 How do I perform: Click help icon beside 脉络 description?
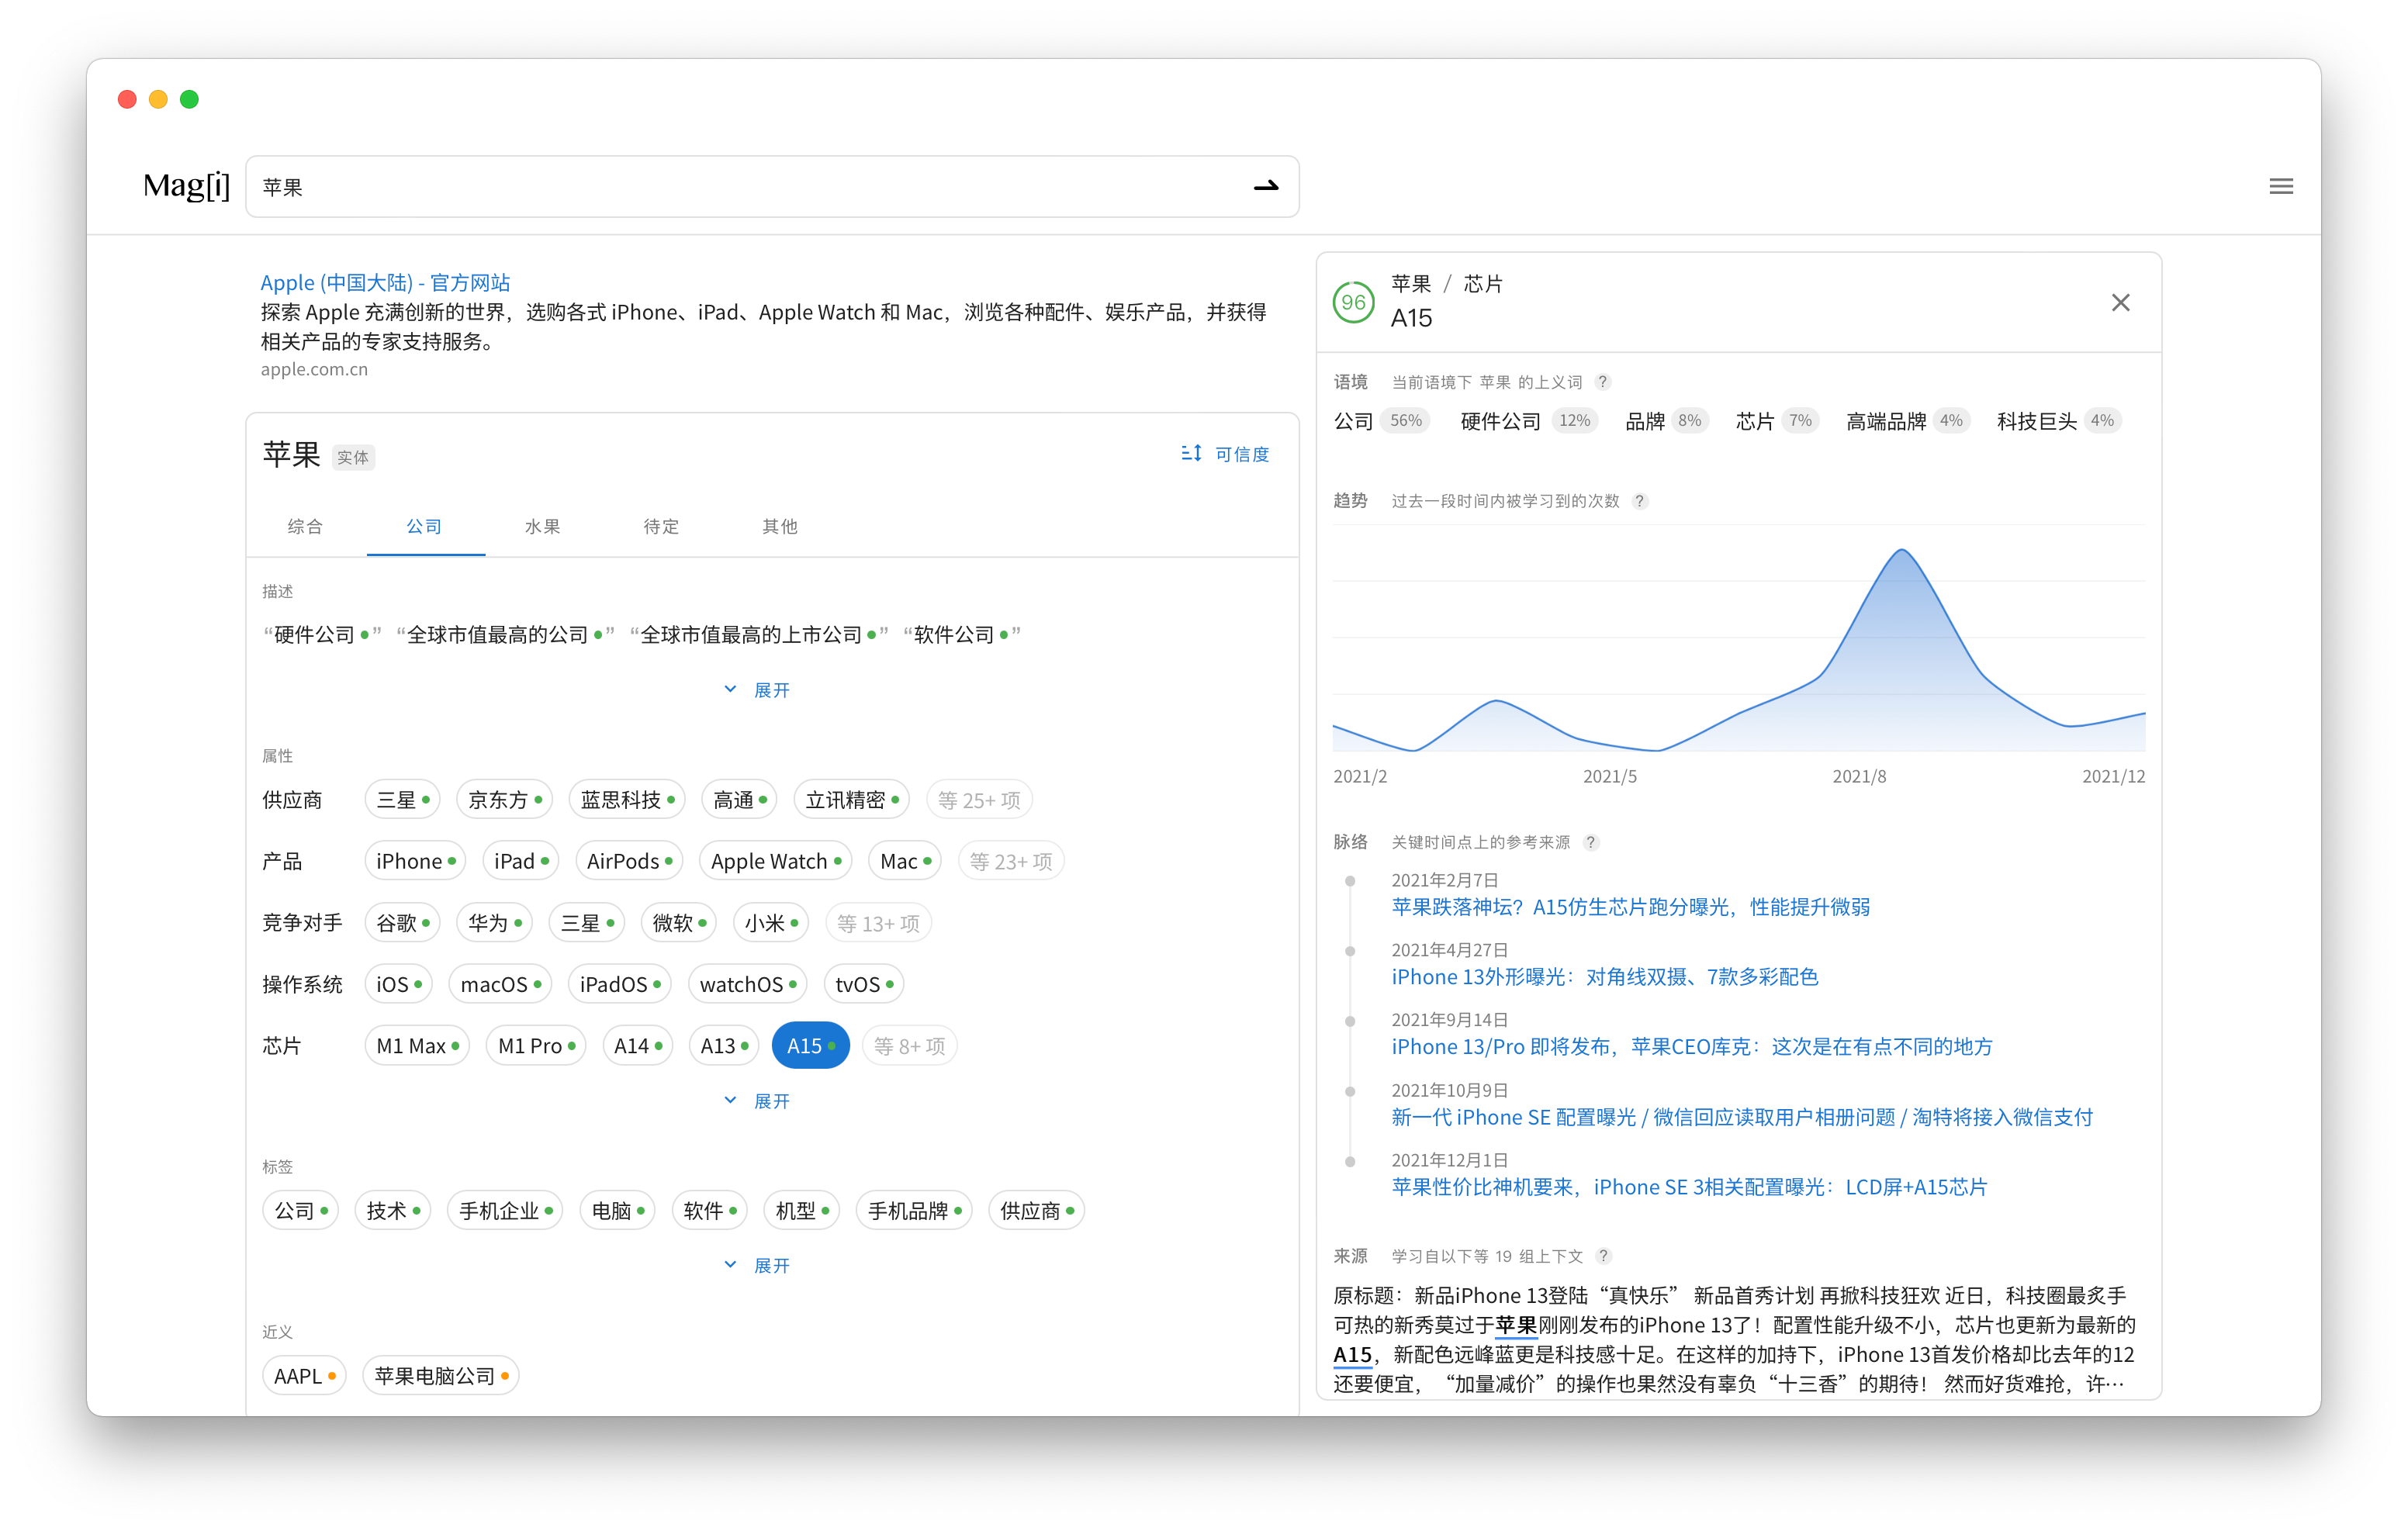(1591, 842)
